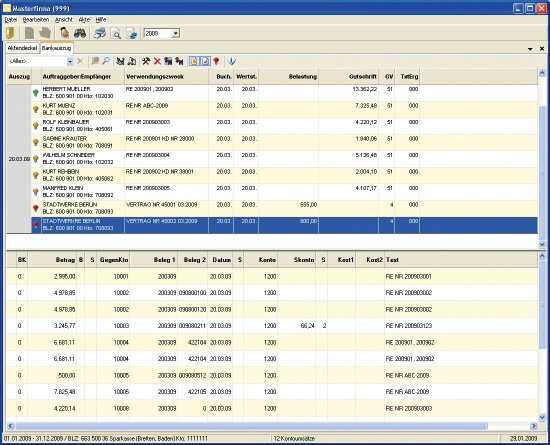The height and width of the screenshot is (445, 550).
Task: Click the printer icon in main toolbar
Action: pyautogui.click(x=100, y=33)
